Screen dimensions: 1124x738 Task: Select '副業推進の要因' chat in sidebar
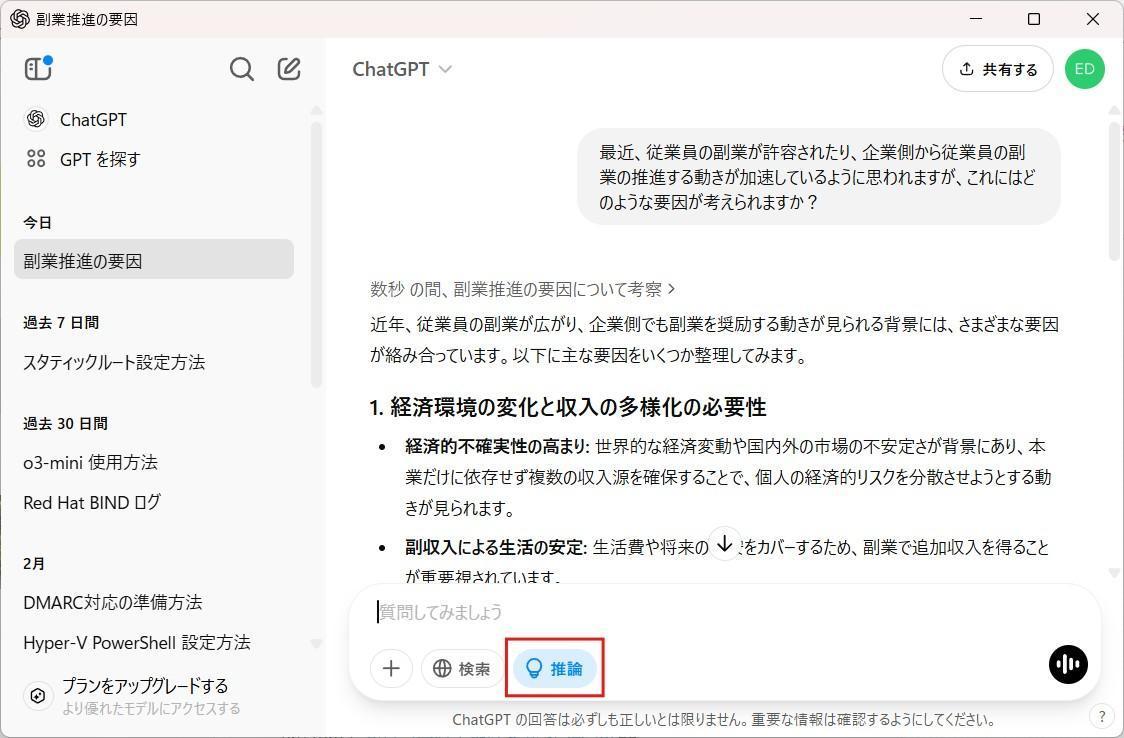click(x=154, y=259)
